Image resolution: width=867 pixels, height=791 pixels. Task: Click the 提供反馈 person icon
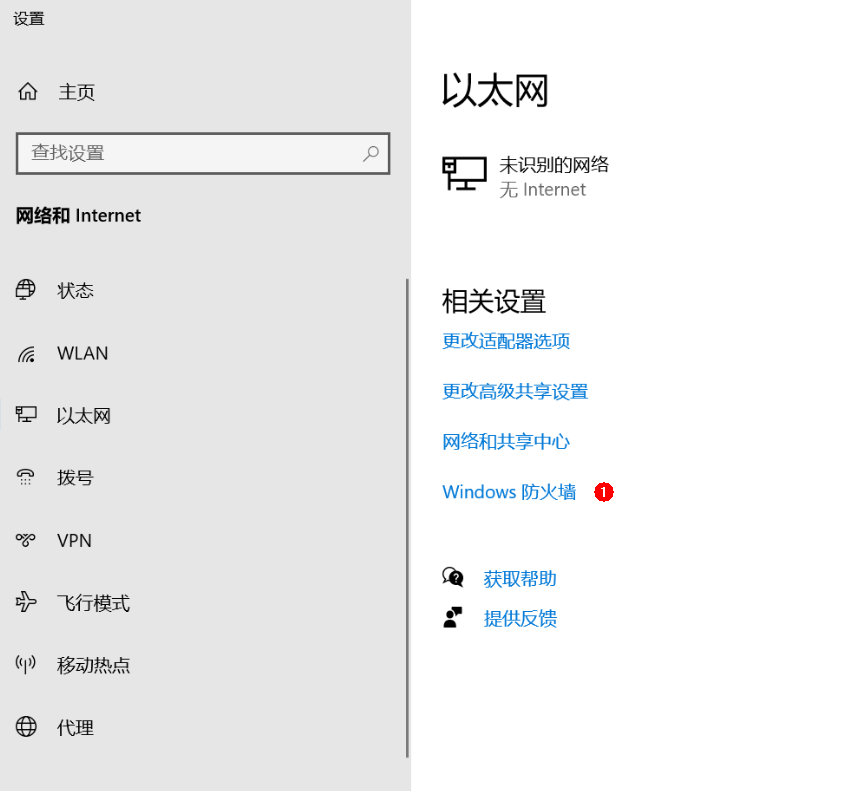(x=453, y=618)
